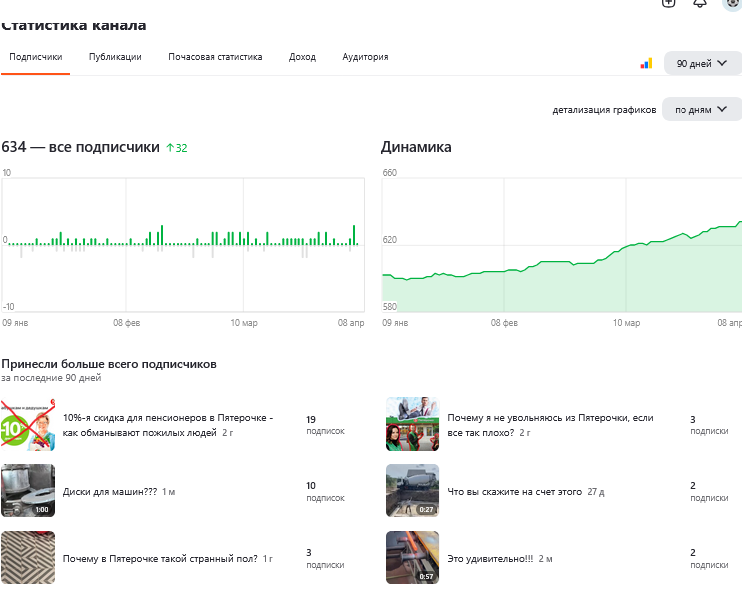The width and height of the screenshot is (742, 600).
Task: Expand the 90 дней period dropdown
Action: click(703, 63)
